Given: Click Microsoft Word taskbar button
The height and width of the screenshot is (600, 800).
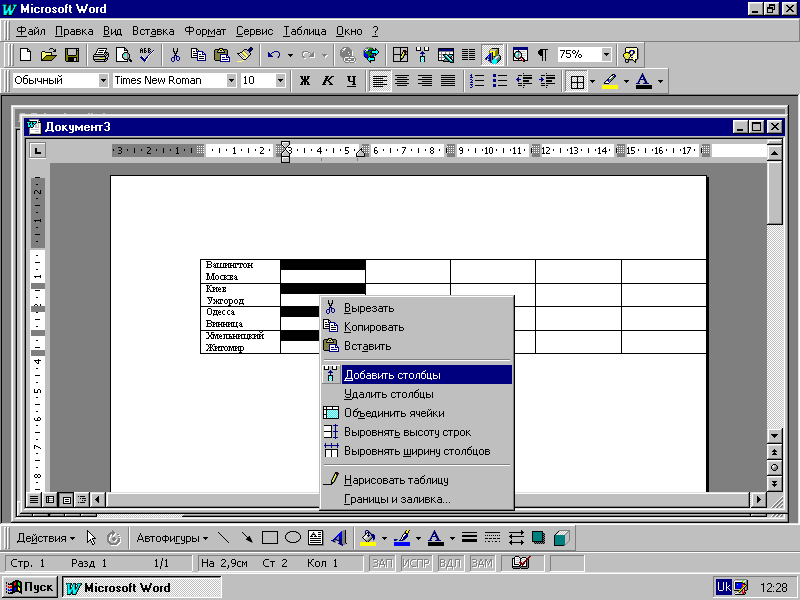Looking at the screenshot, I should (x=142, y=587).
